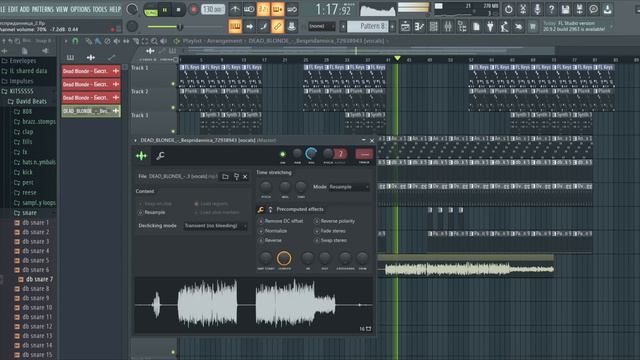Open the VIEW menu

tap(62, 9)
